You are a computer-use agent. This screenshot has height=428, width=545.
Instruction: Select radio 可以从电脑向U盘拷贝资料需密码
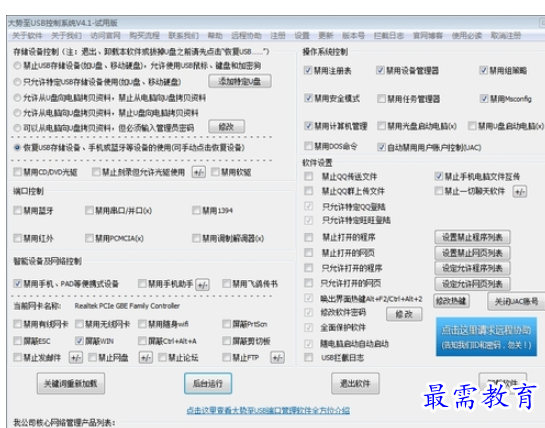[x=17, y=128]
